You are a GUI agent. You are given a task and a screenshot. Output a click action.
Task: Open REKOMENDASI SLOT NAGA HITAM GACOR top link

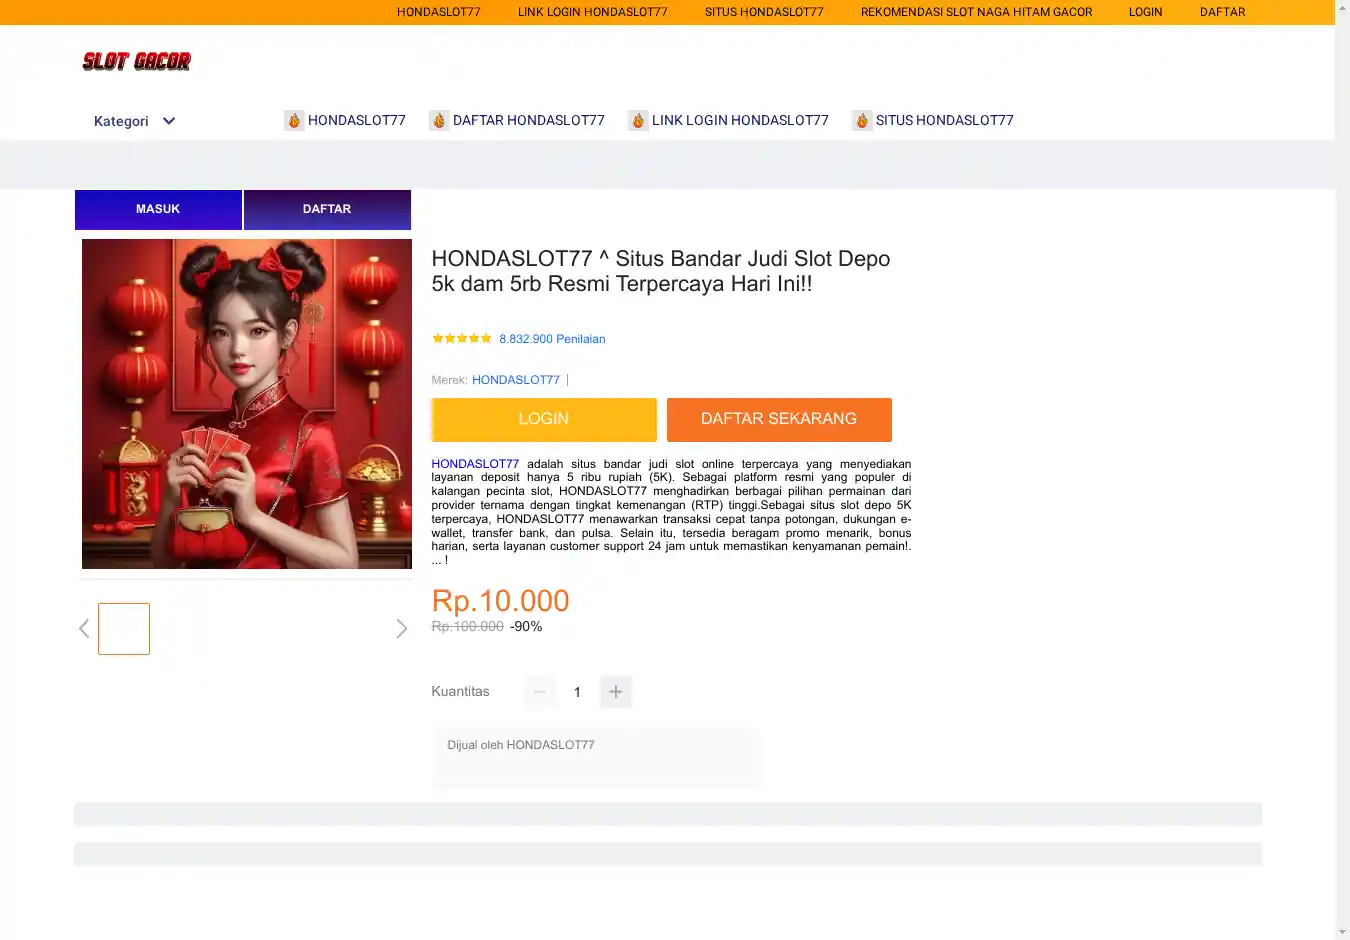[x=976, y=12]
